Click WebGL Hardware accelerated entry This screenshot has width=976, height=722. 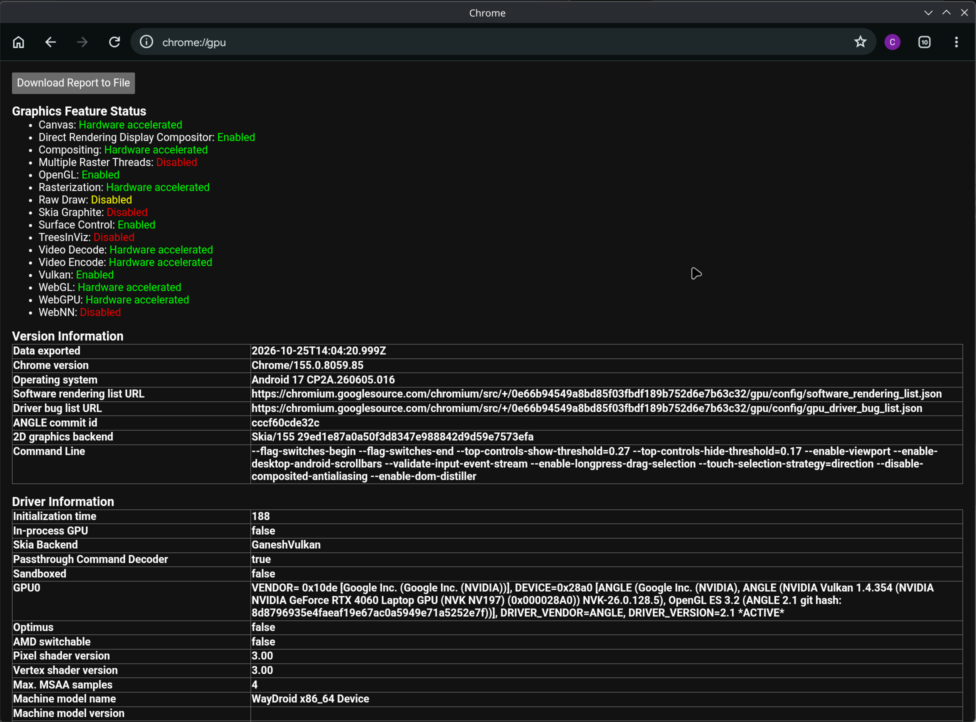point(110,287)
